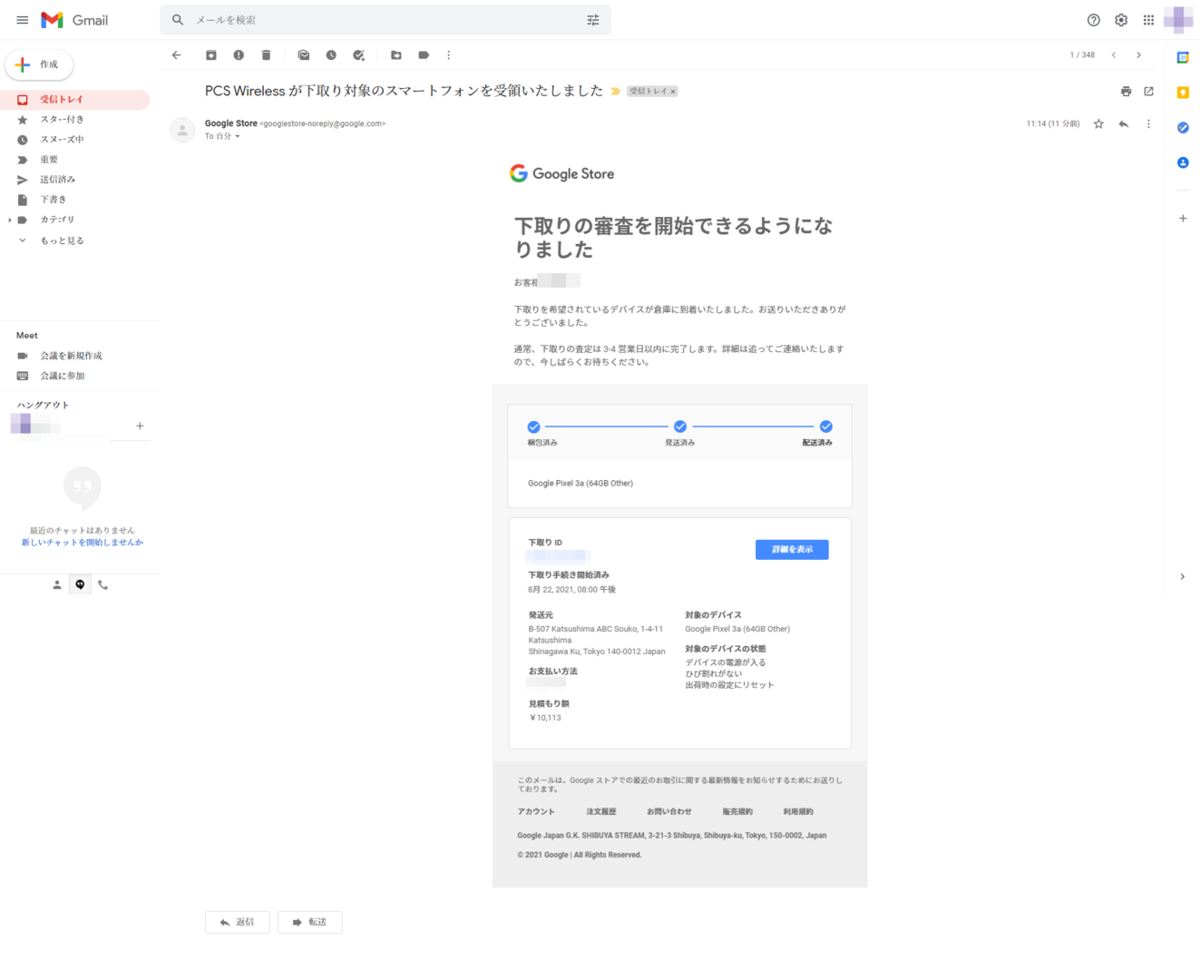Open search options filter icon
The width and height of the screenshot is (1200, 980).
pyautogui.click(x=593, y=20)
